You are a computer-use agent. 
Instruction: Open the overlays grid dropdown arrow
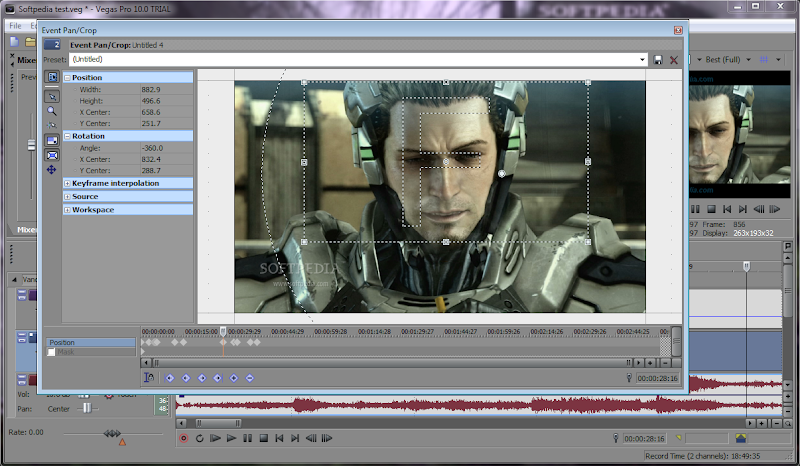(x=778, y=60)
